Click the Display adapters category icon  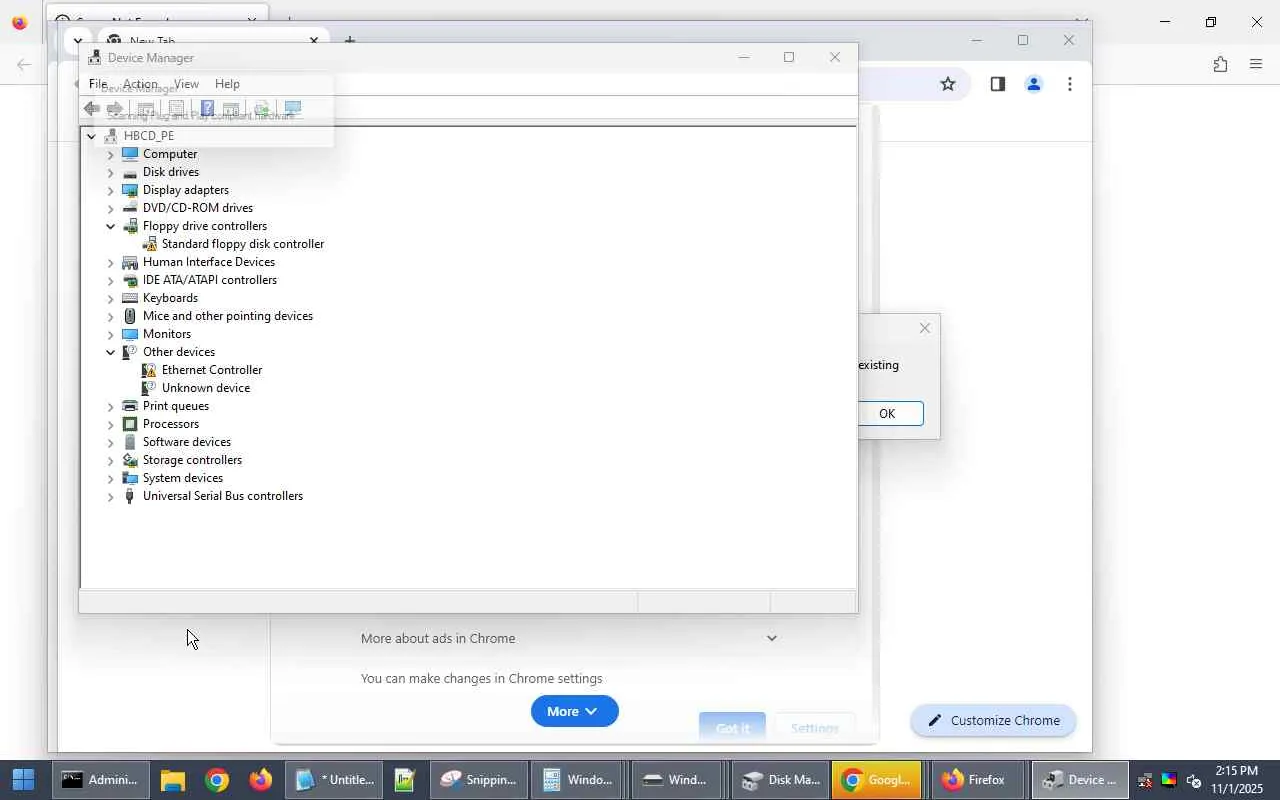point(130,190)
